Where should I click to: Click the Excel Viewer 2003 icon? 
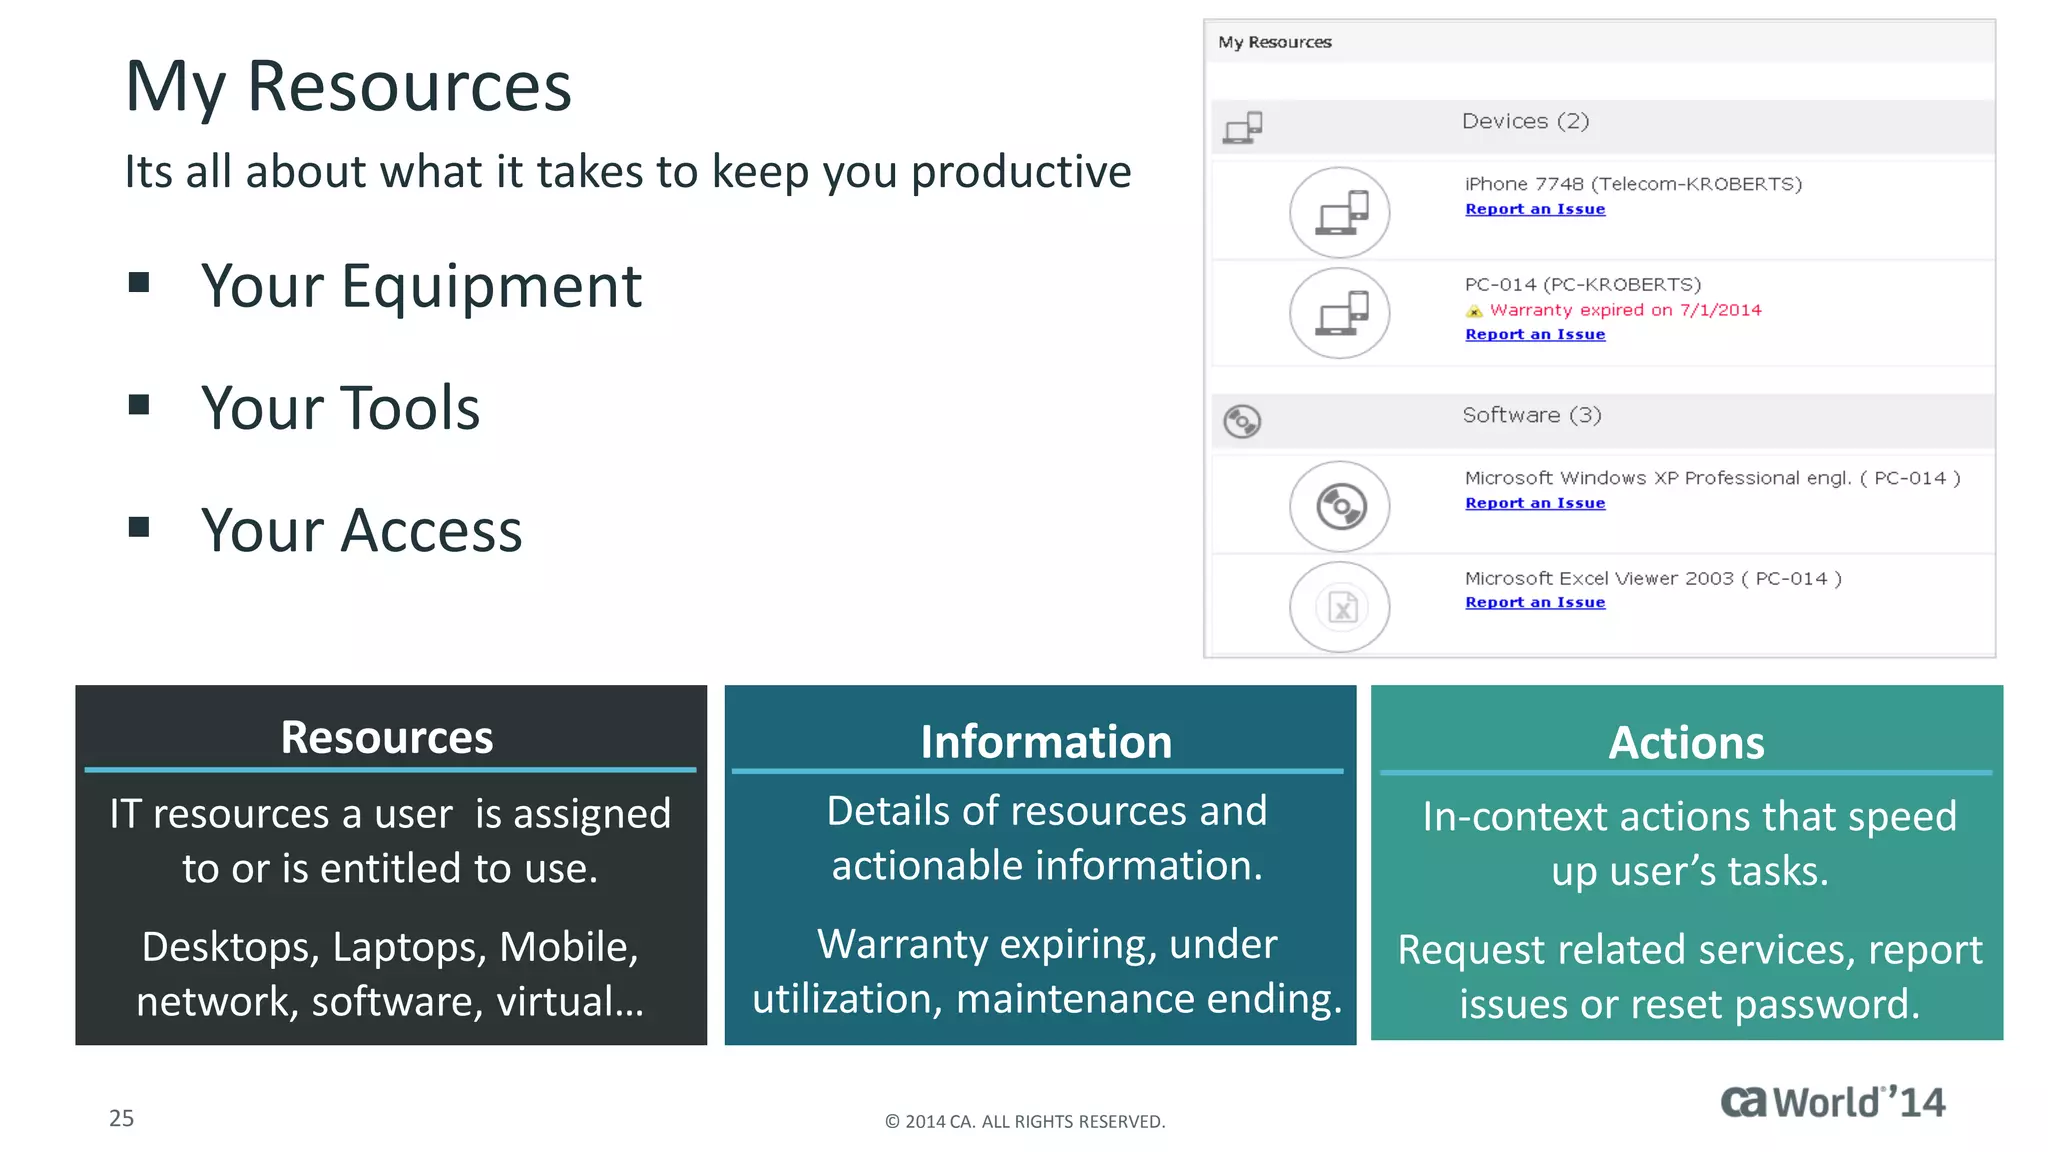(1339, 607)
